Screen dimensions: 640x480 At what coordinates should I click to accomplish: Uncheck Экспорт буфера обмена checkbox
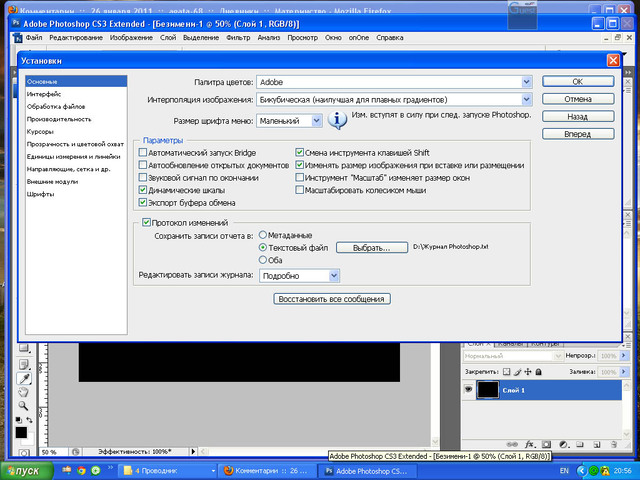[x=142, y=202]
